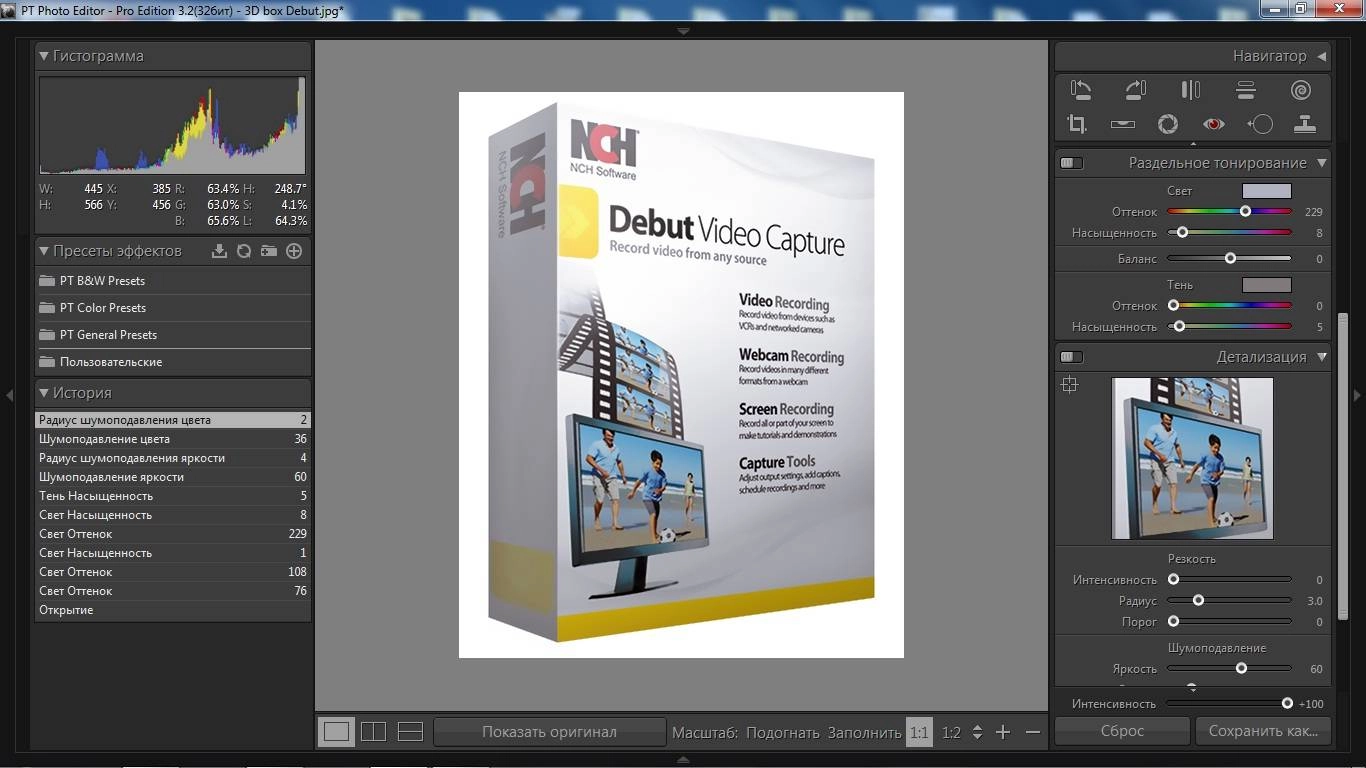Toggle the Детализация panel switch

[x=1071, y=357]
